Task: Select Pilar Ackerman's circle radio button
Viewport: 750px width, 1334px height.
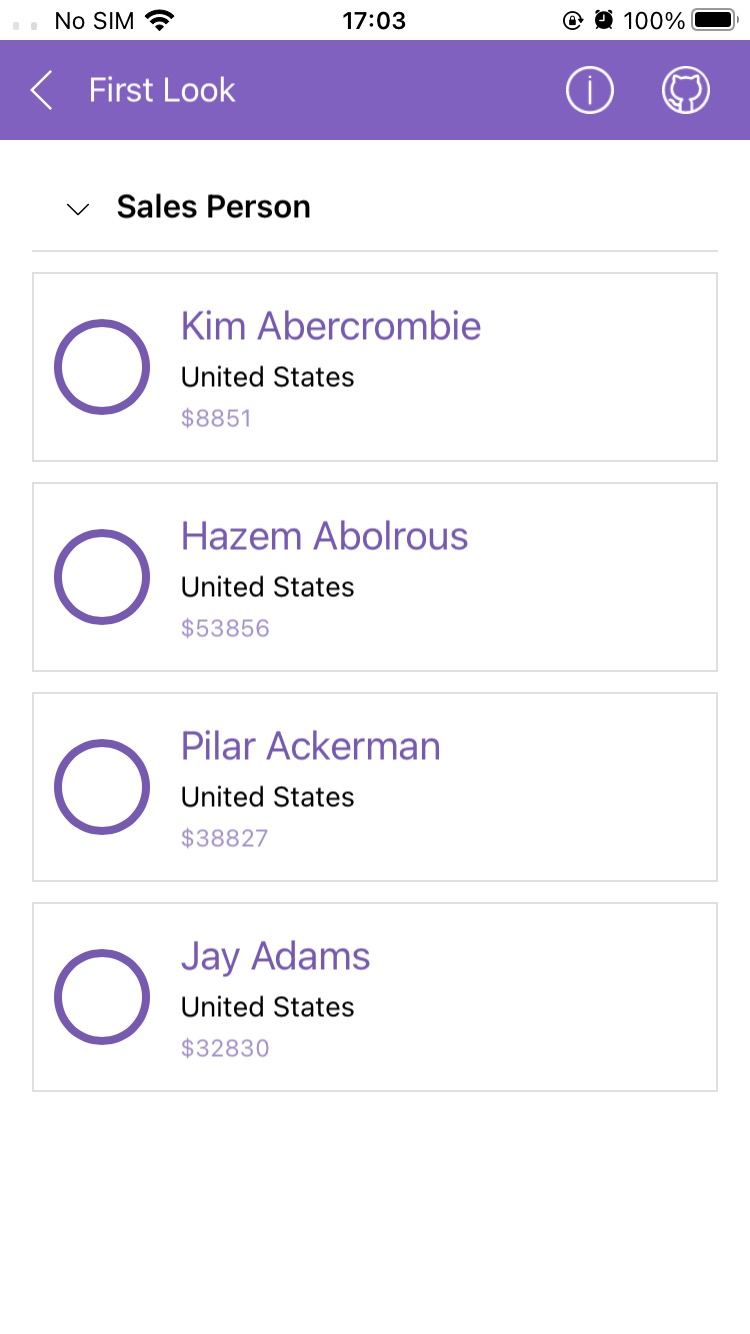Action: point(102,787)
